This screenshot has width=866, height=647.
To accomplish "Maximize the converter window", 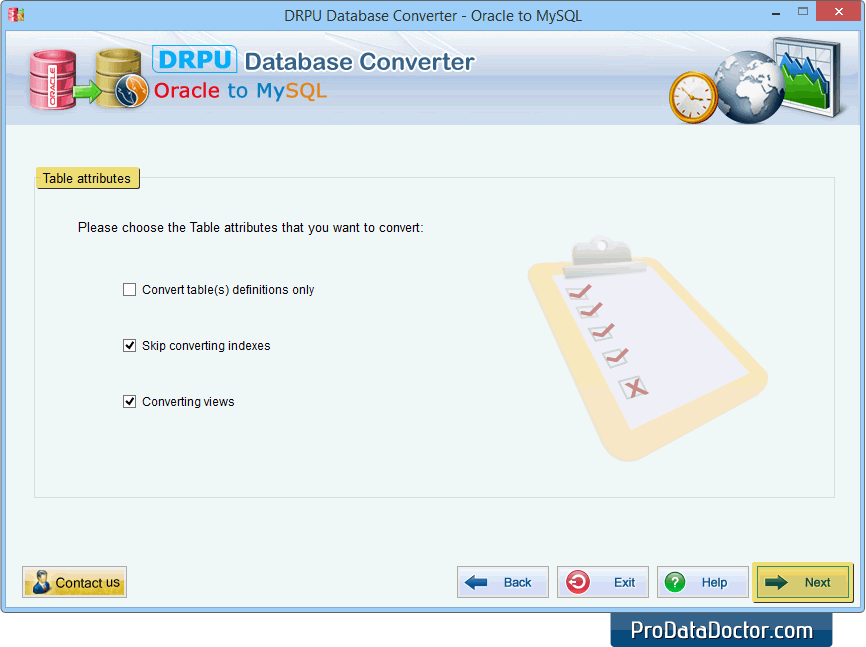I will (x=803, y=12).
